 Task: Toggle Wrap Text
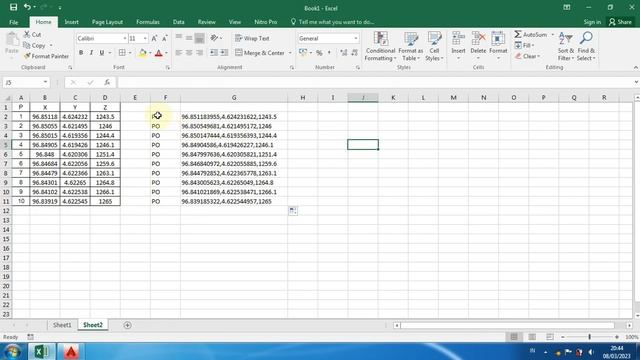(252, 38)
